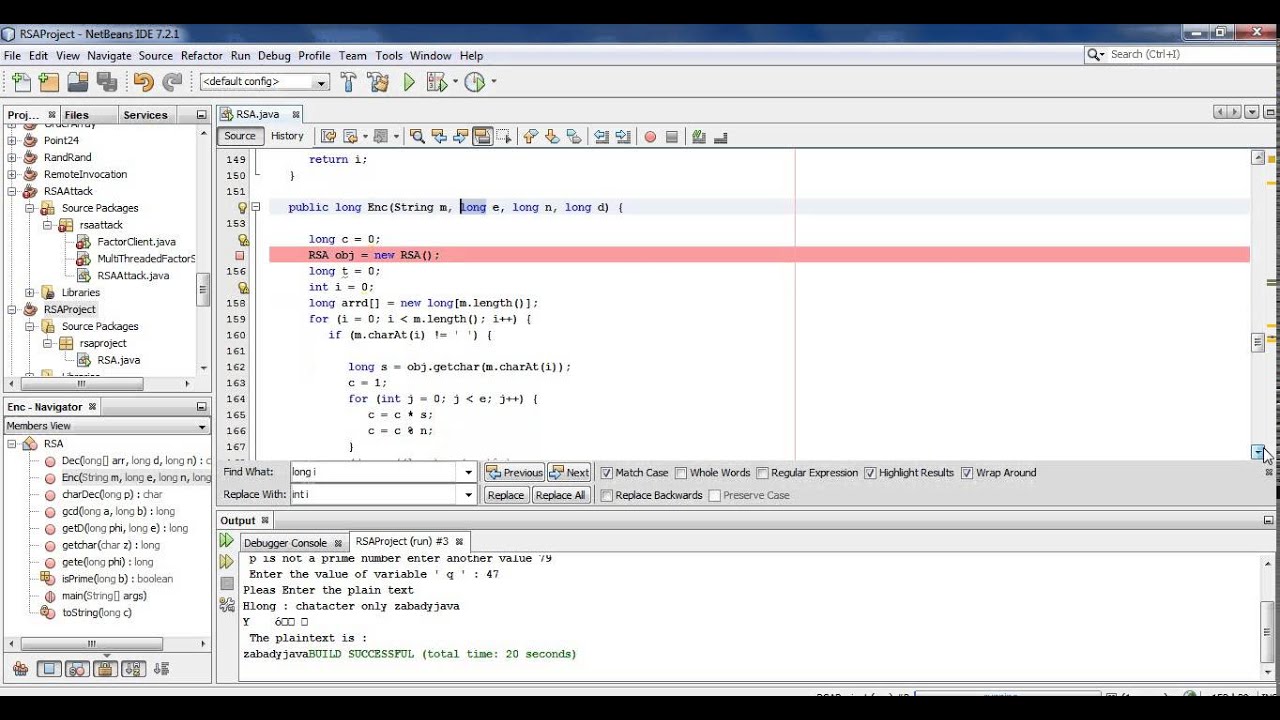Click the Stop Macro Recording icon
The image size is (1280, 720).
pyautogui.click(x=672, y=136)
